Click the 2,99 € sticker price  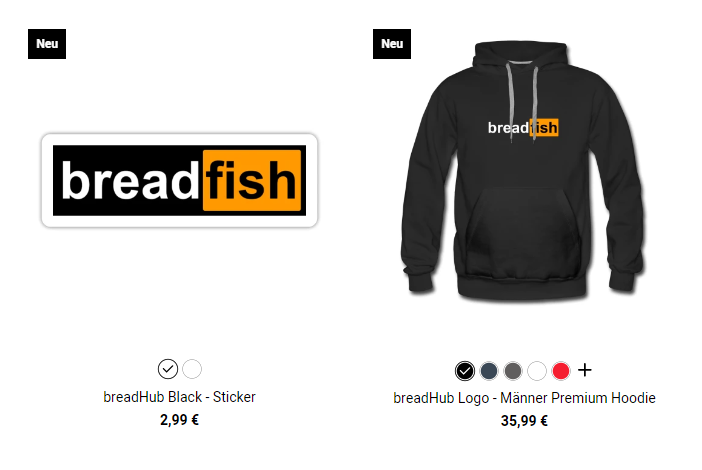click(180, 420)
